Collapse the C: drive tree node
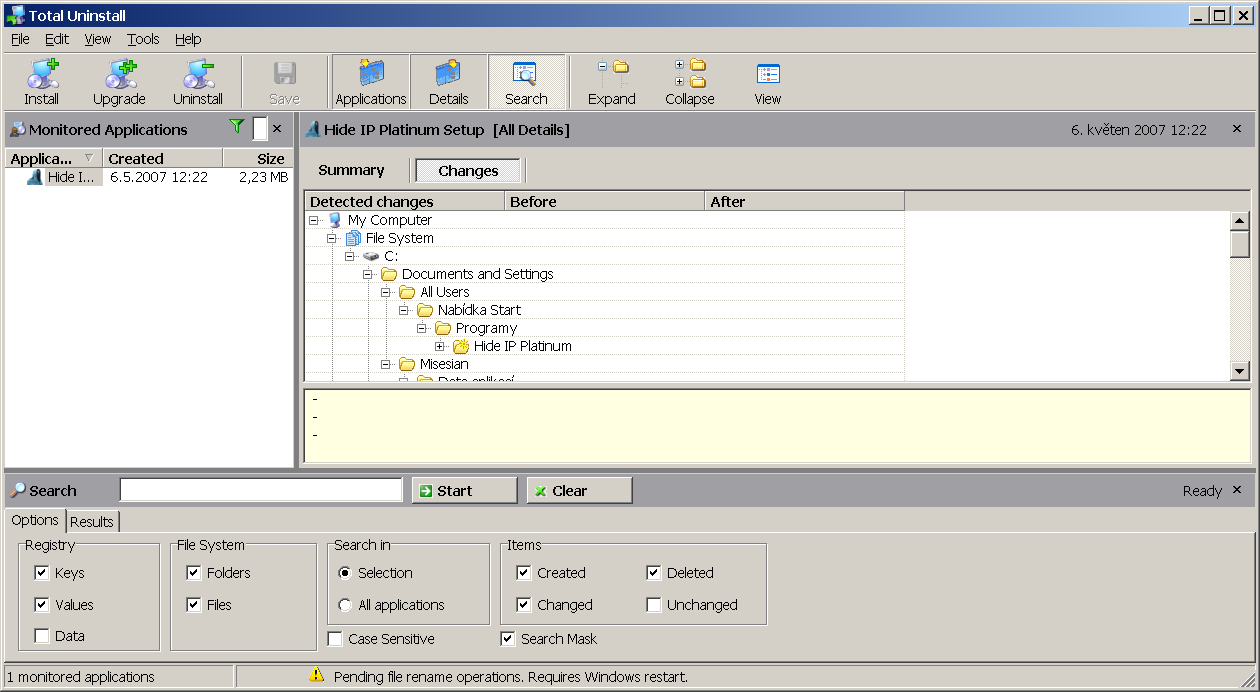The height and width of the screenshot is (692, 1260). click(x=350, y=256)
